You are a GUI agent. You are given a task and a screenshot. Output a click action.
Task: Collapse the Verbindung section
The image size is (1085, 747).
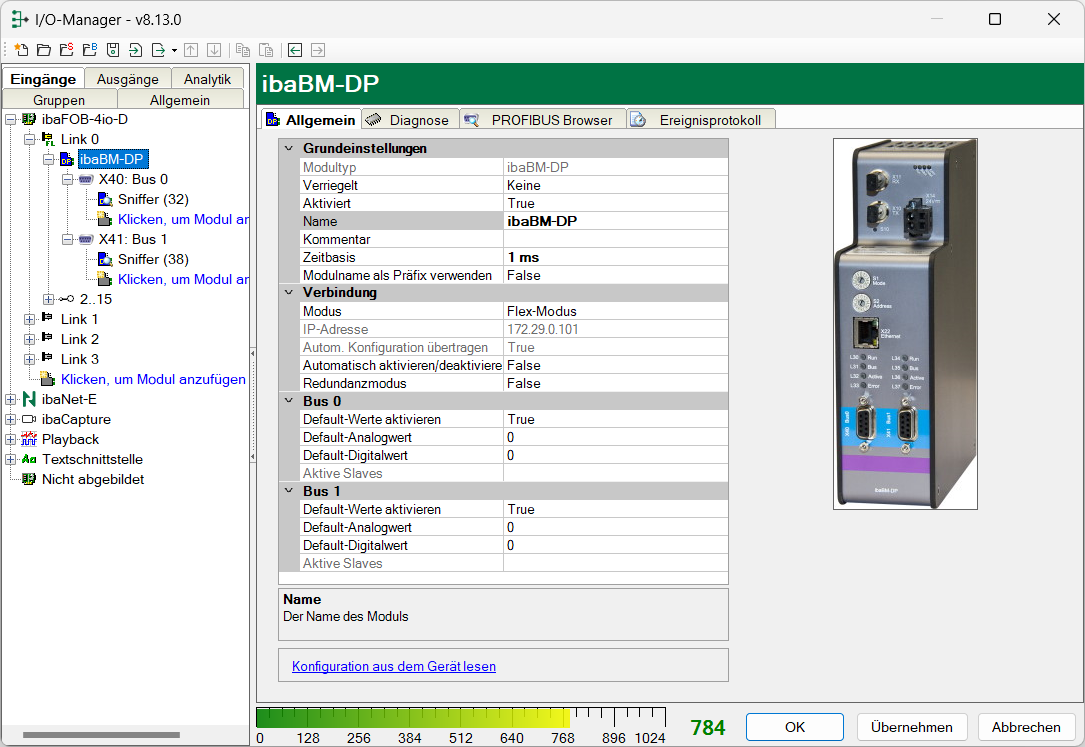coord(289,293)
